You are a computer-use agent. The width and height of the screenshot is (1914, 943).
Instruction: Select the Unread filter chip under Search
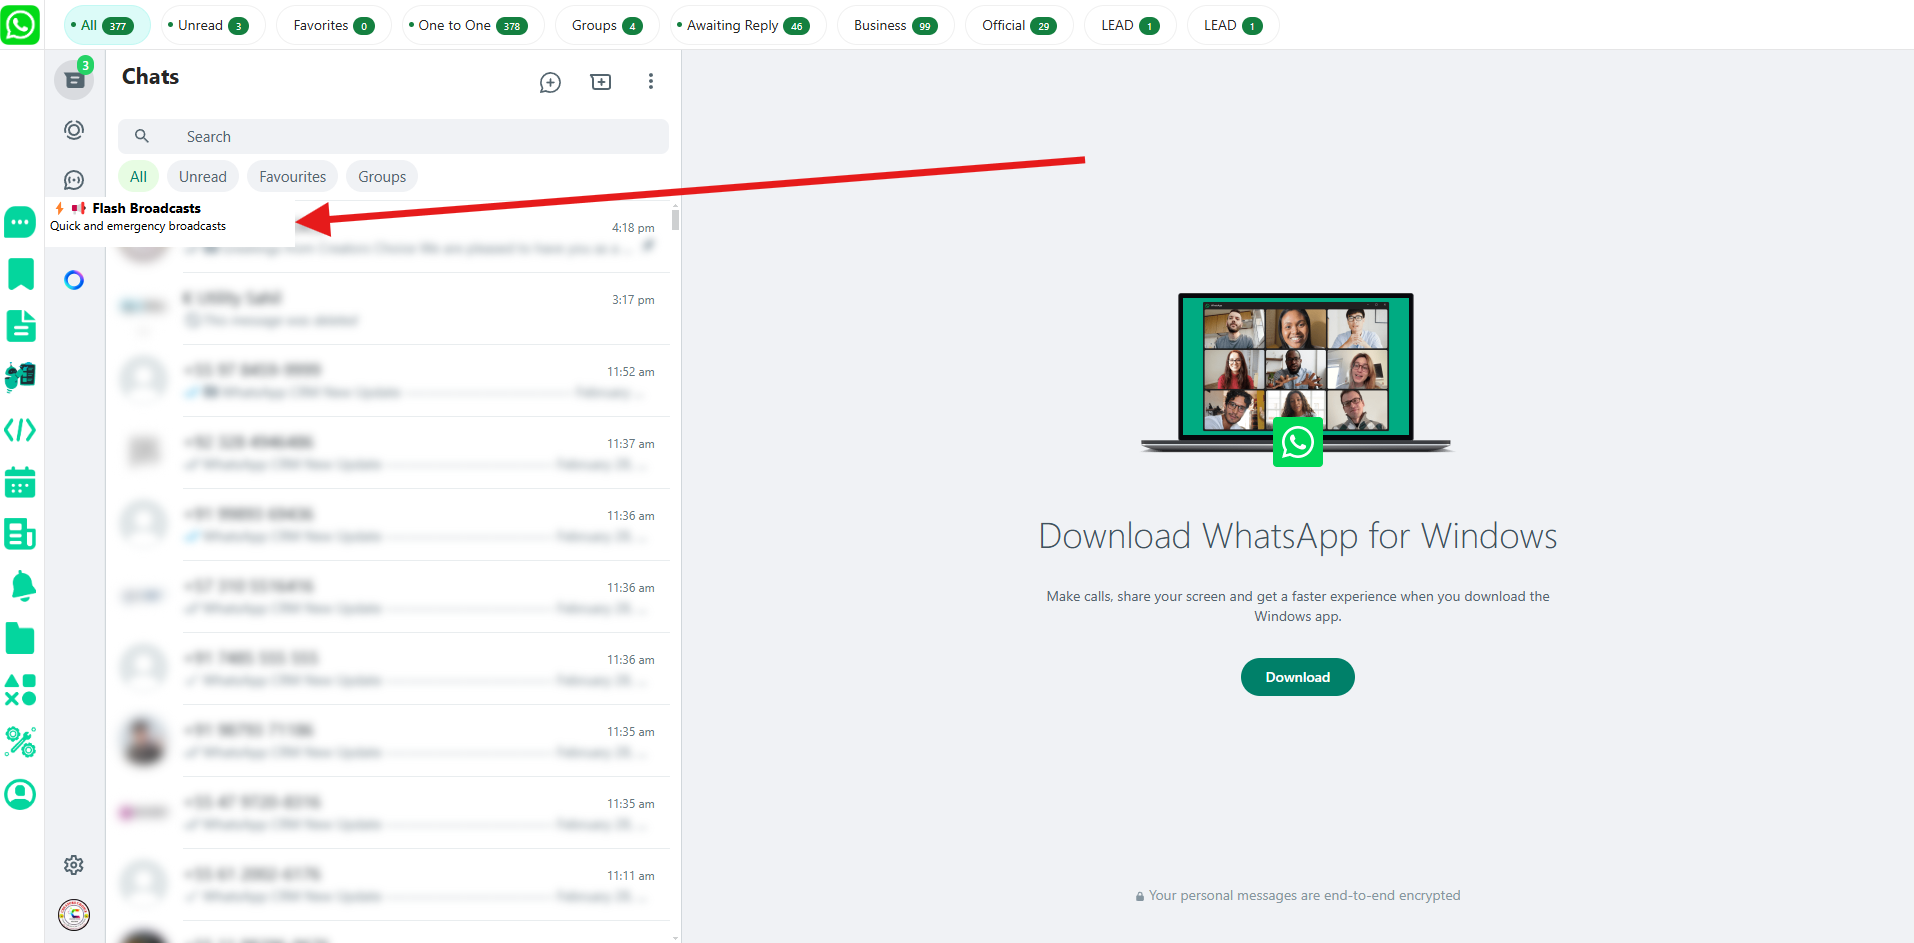pyautogui.click(x=202, y=177)
